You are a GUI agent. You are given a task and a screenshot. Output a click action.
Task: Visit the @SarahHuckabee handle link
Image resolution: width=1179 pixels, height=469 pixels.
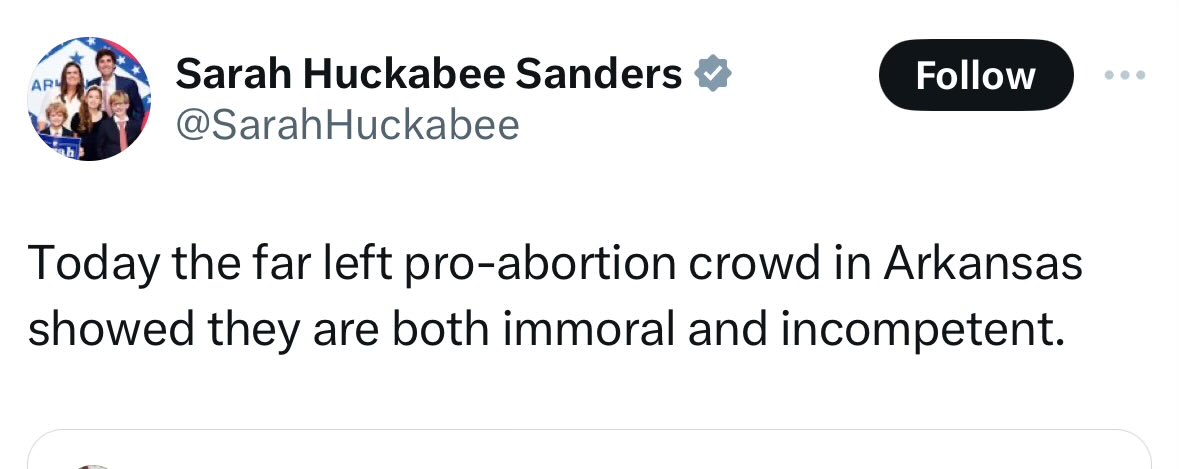pyautogui.click(x=347, y=125)
